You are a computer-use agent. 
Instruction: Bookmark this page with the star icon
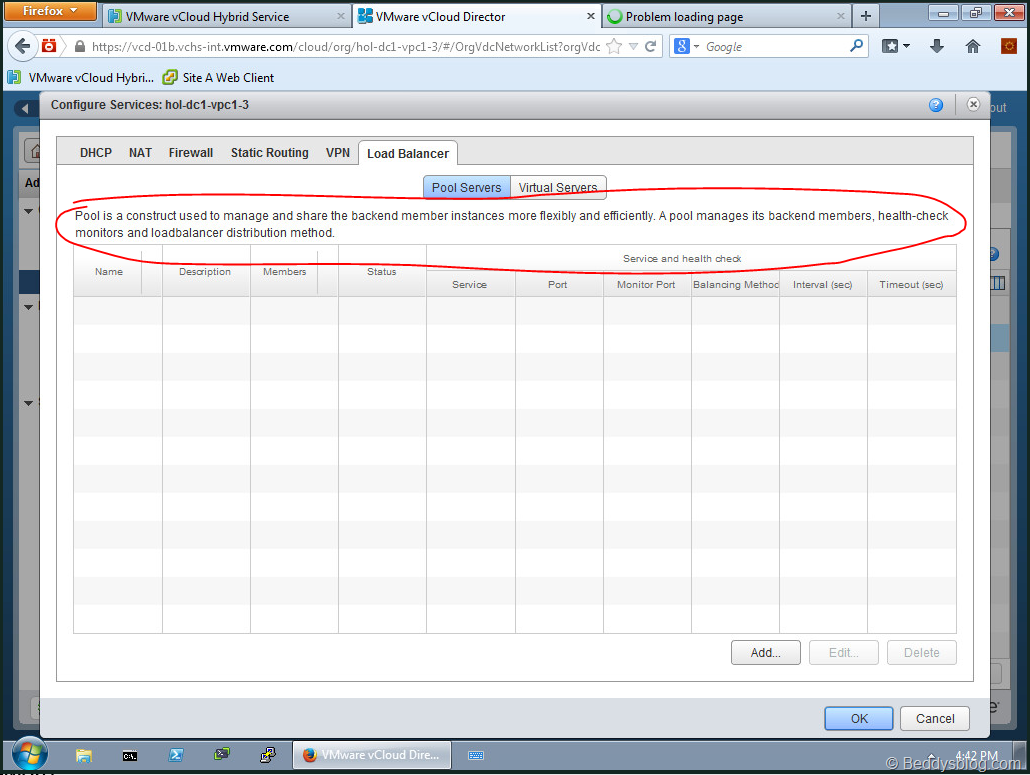pyautogui.click(x=614, y=47)
